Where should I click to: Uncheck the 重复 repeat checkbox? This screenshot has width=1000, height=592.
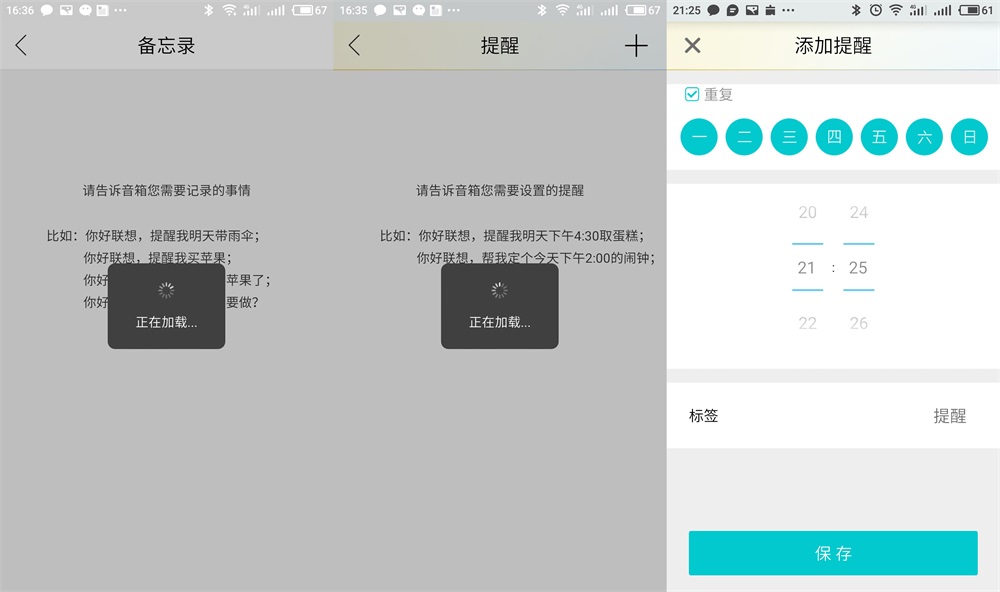[694, 93]
